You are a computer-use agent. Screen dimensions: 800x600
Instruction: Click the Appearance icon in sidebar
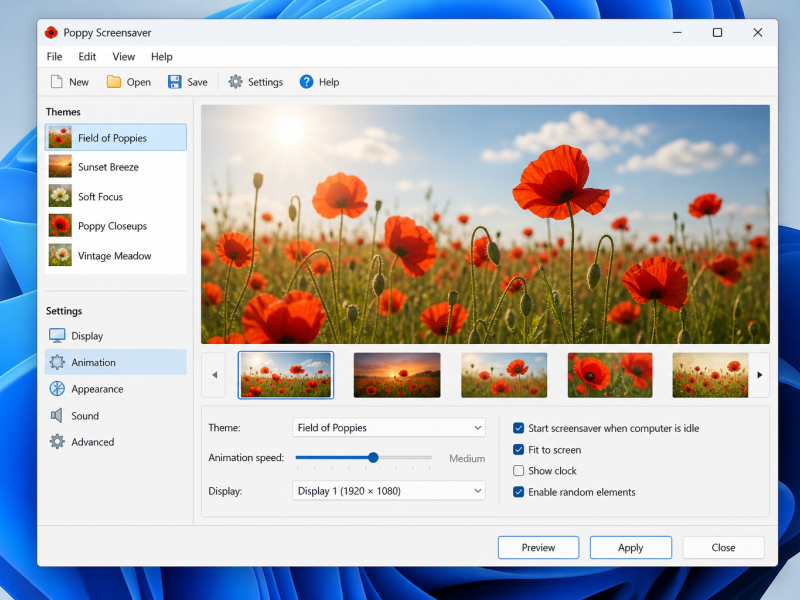tap(57, 389)
